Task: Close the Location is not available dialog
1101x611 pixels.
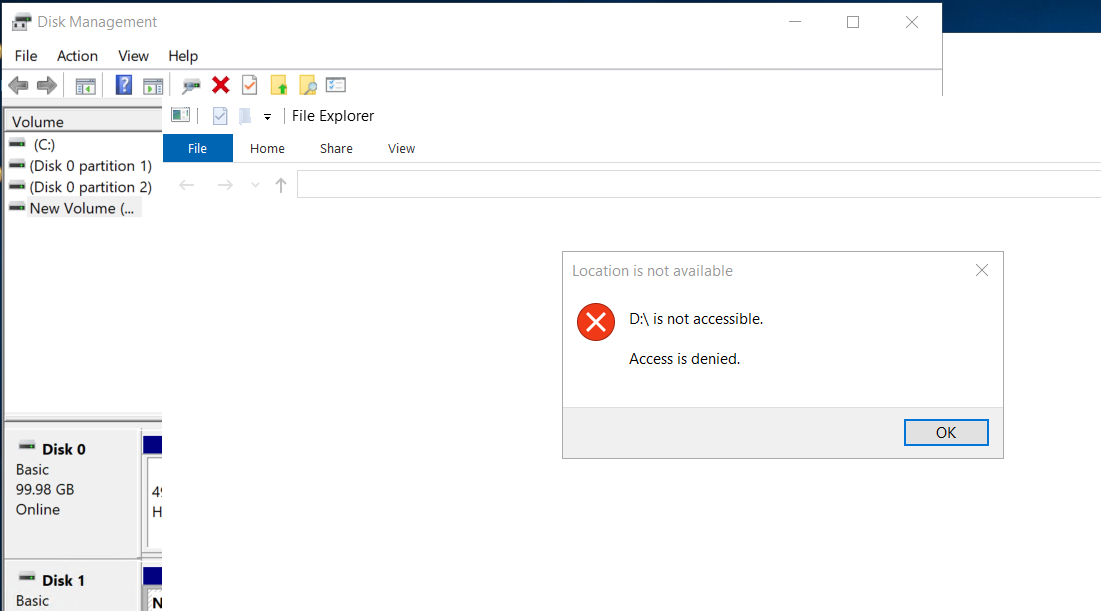Action: click(x=982, y=270)
